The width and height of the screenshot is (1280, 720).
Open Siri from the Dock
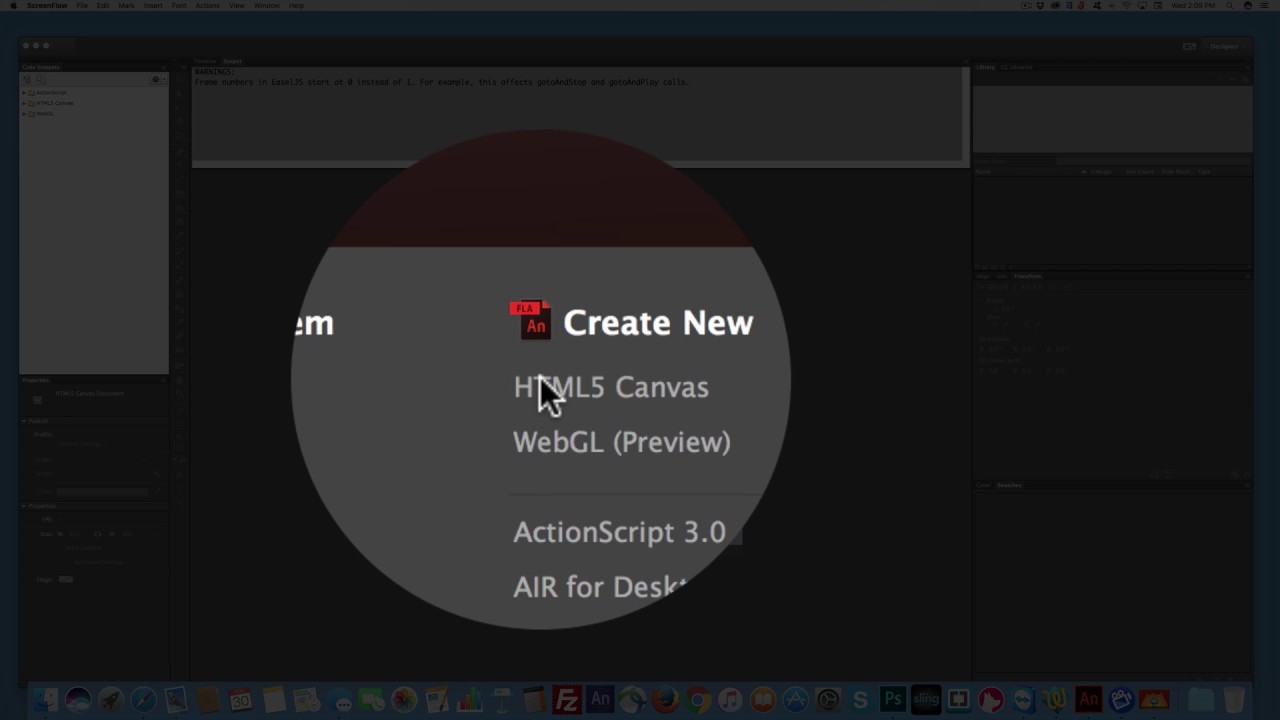pos(78,699)
